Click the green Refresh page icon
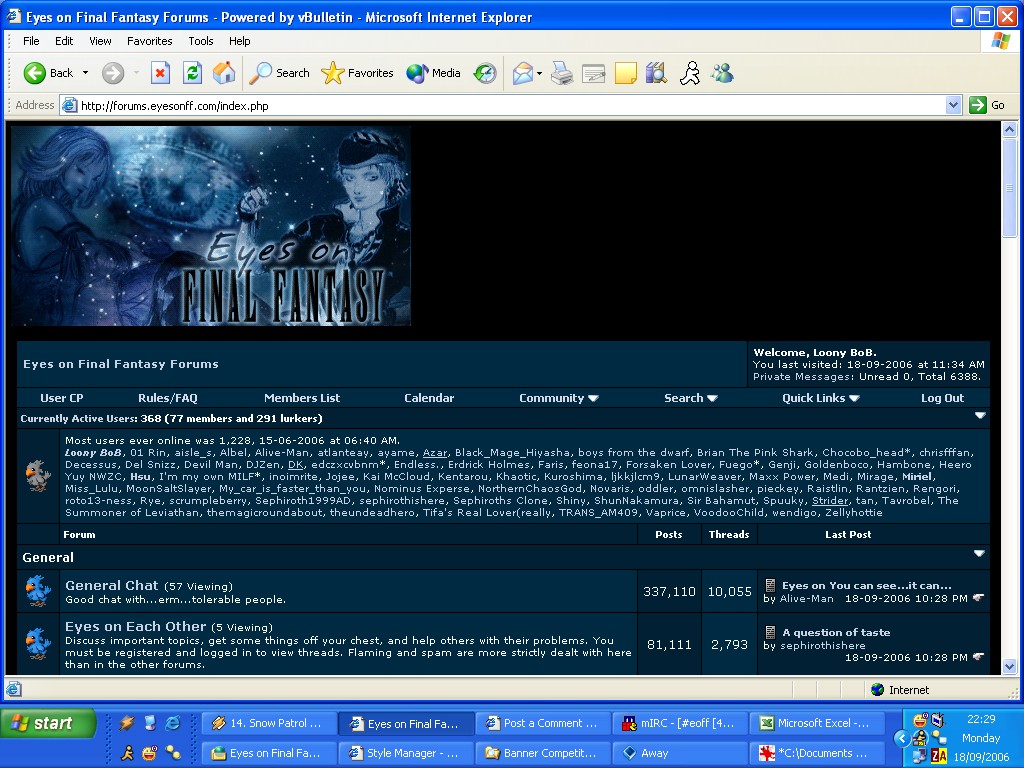The height and width of the screenshot is (768, 1024). 192,73
